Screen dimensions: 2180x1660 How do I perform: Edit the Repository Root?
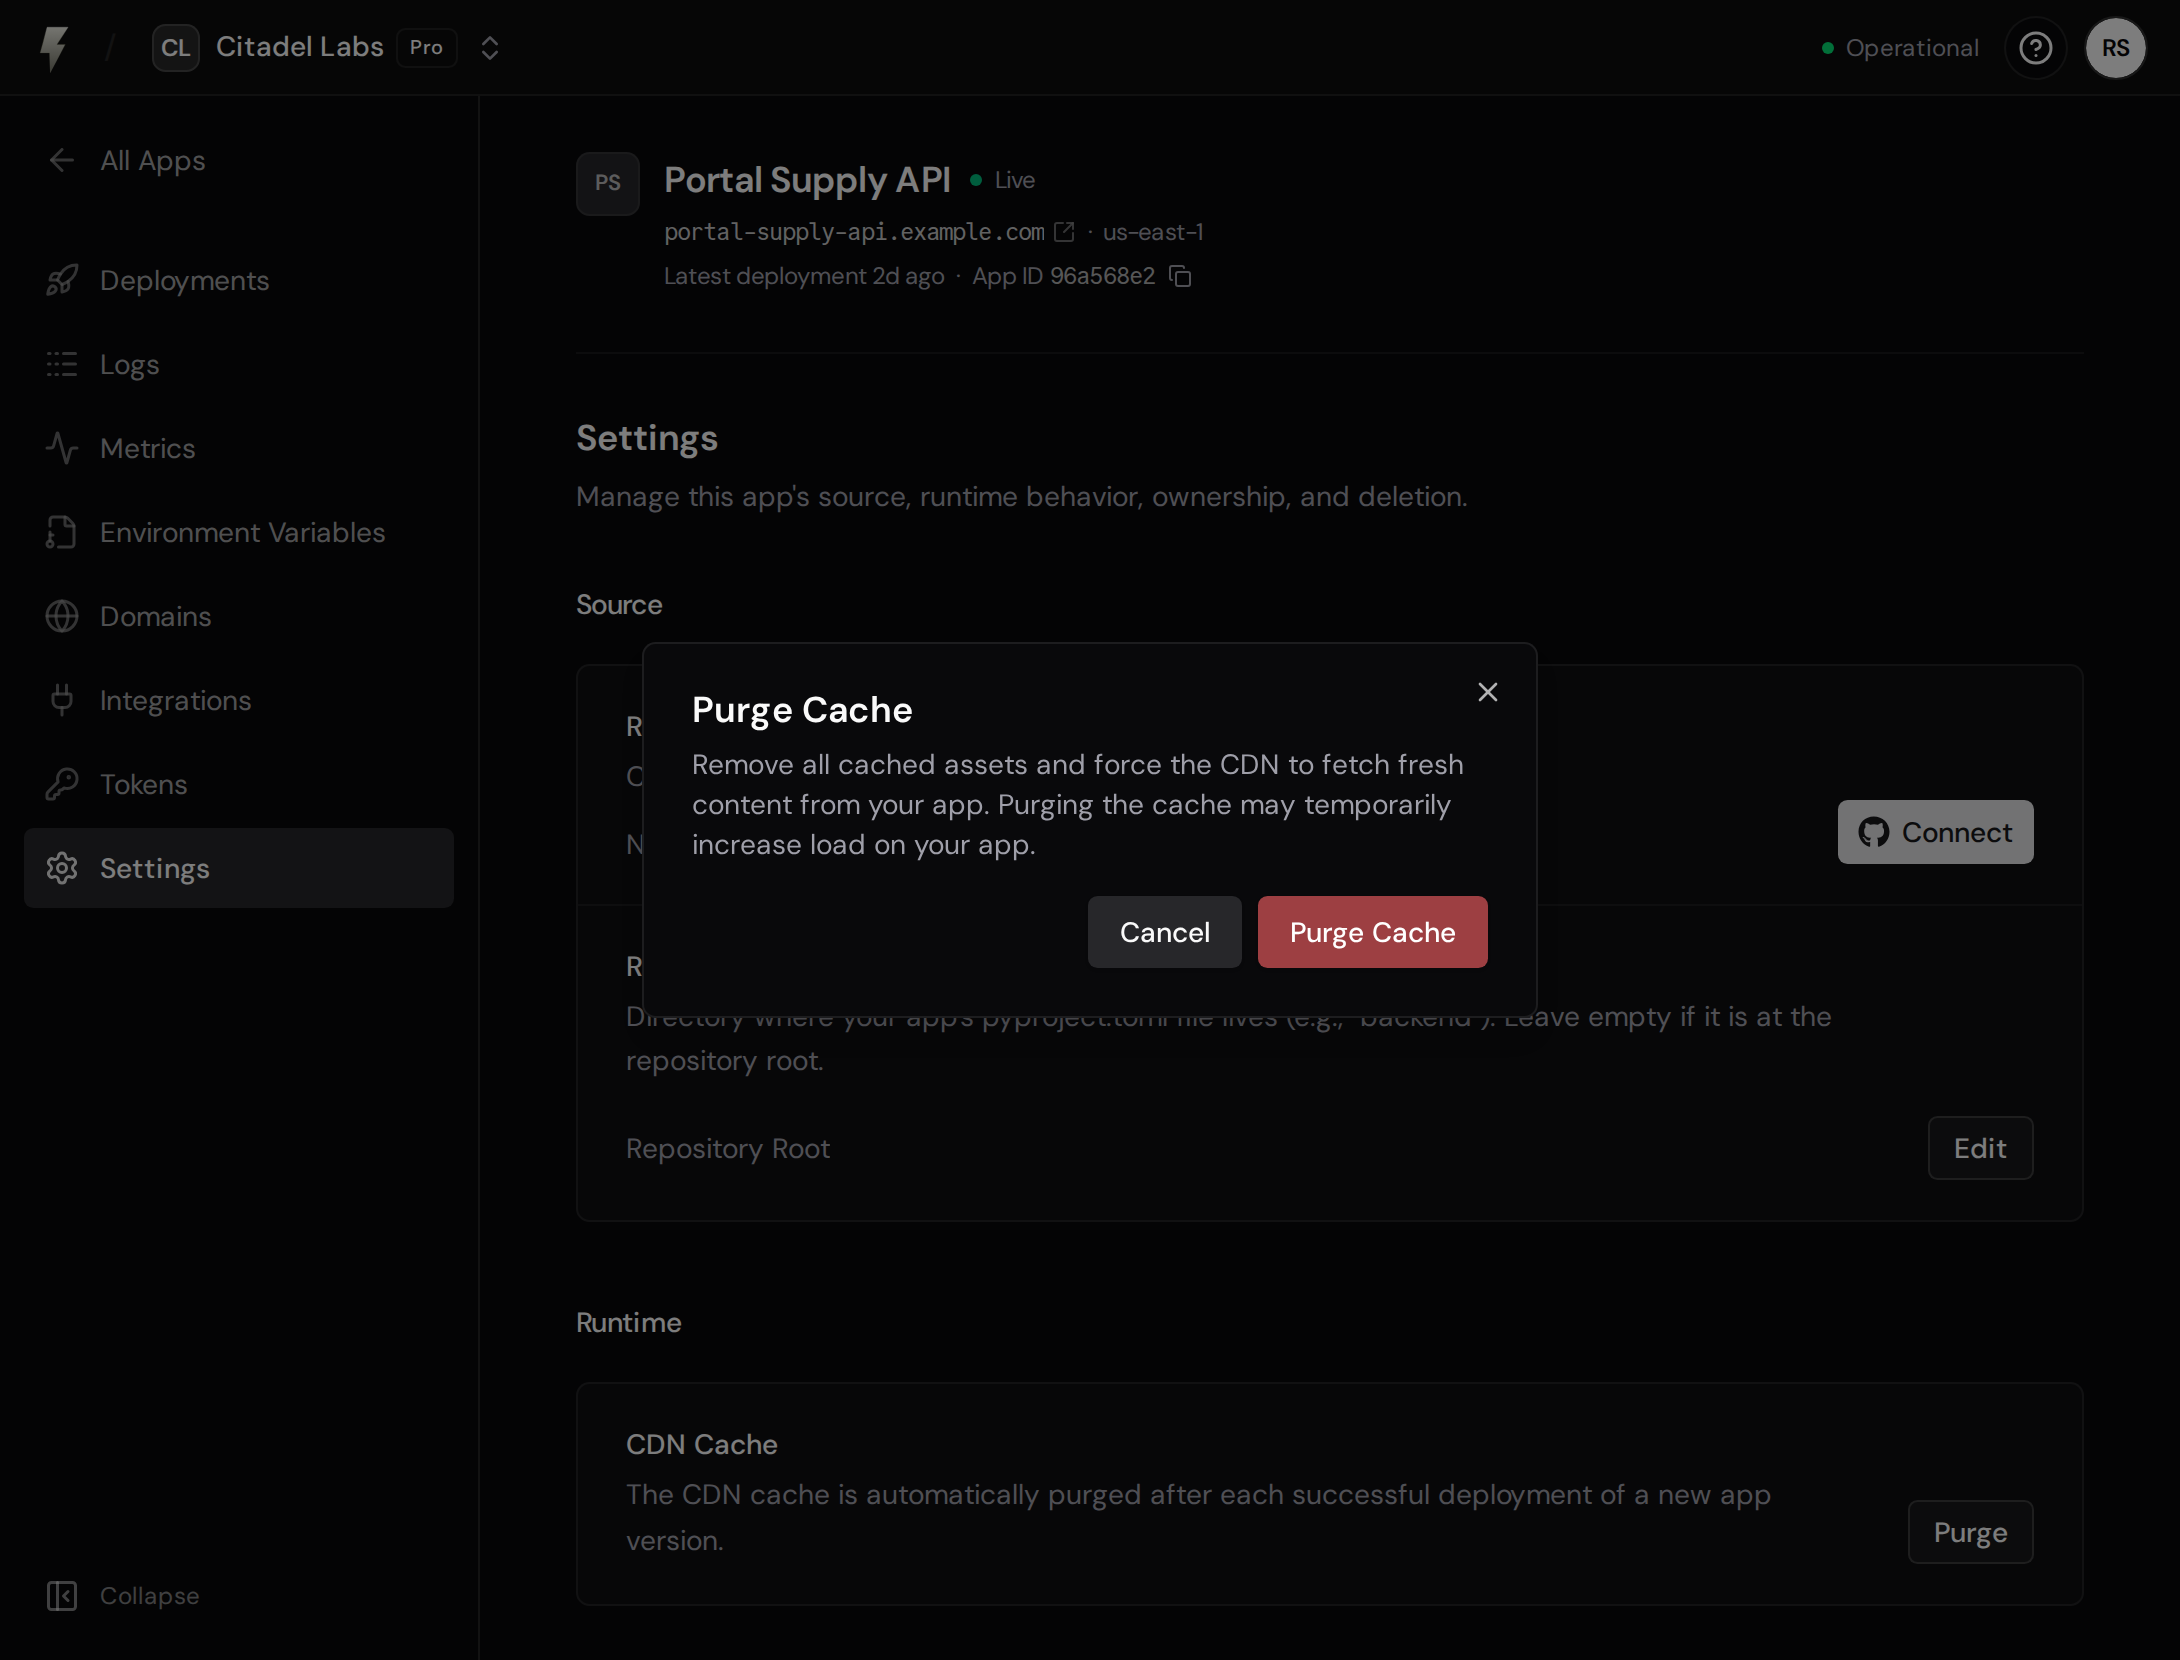click(1981, 1148)
